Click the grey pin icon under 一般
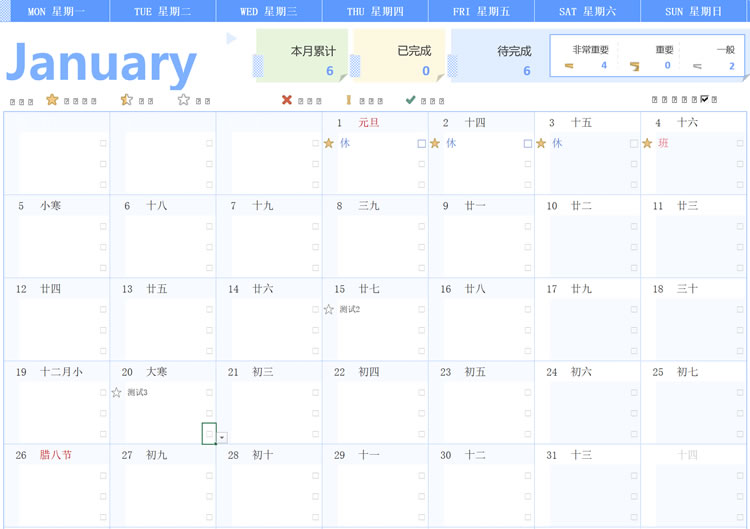The image size is (750, 529). pyautogui.click(x=697, y=66)
